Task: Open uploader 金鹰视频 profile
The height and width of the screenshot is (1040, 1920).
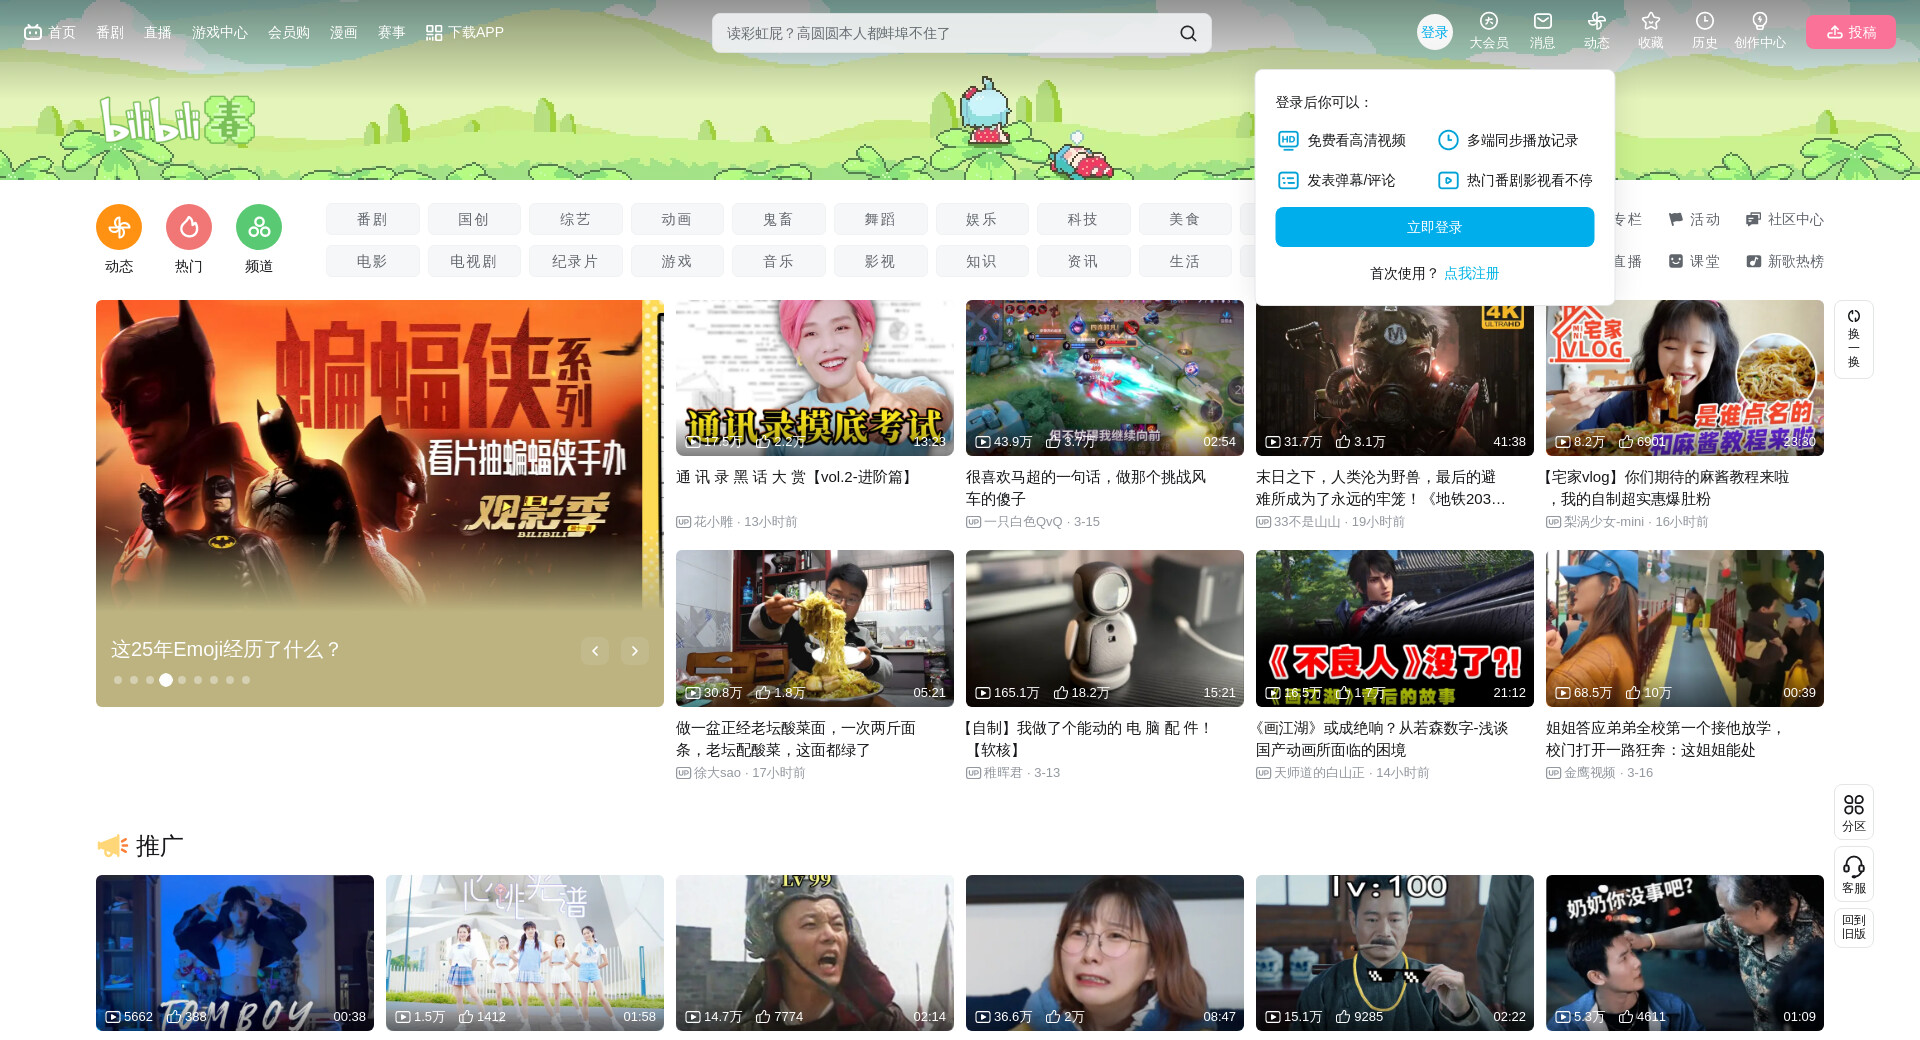Action: pyautogui.click(x=1590, y=773)
